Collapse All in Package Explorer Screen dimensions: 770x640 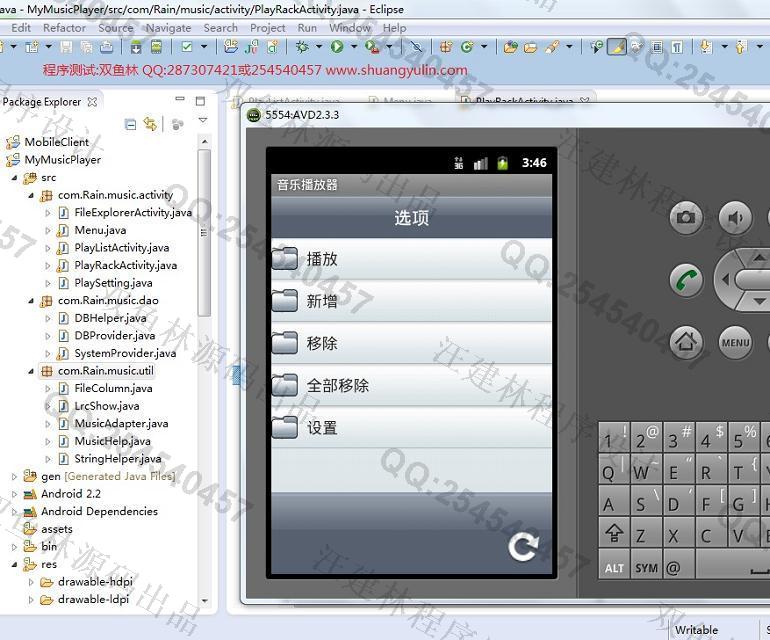point(131,125)
